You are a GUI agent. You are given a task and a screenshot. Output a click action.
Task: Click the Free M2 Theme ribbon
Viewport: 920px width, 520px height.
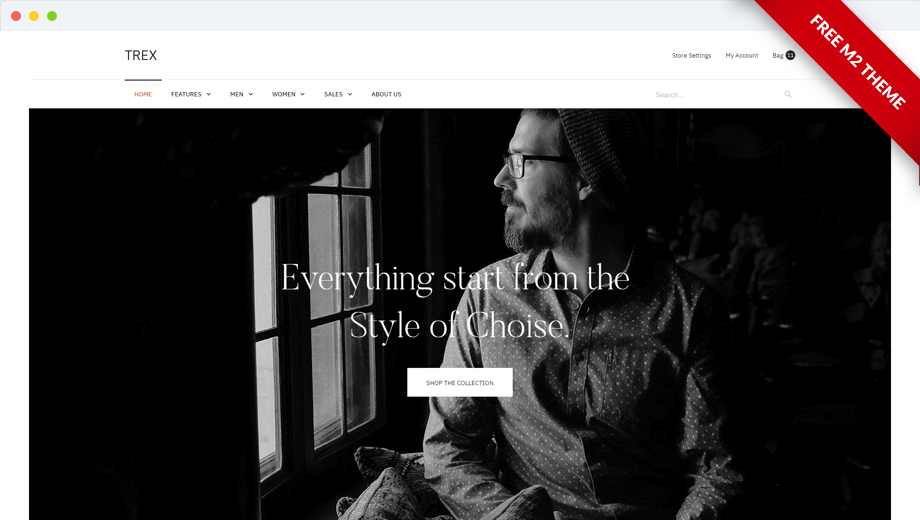click(x=857, y=62)
